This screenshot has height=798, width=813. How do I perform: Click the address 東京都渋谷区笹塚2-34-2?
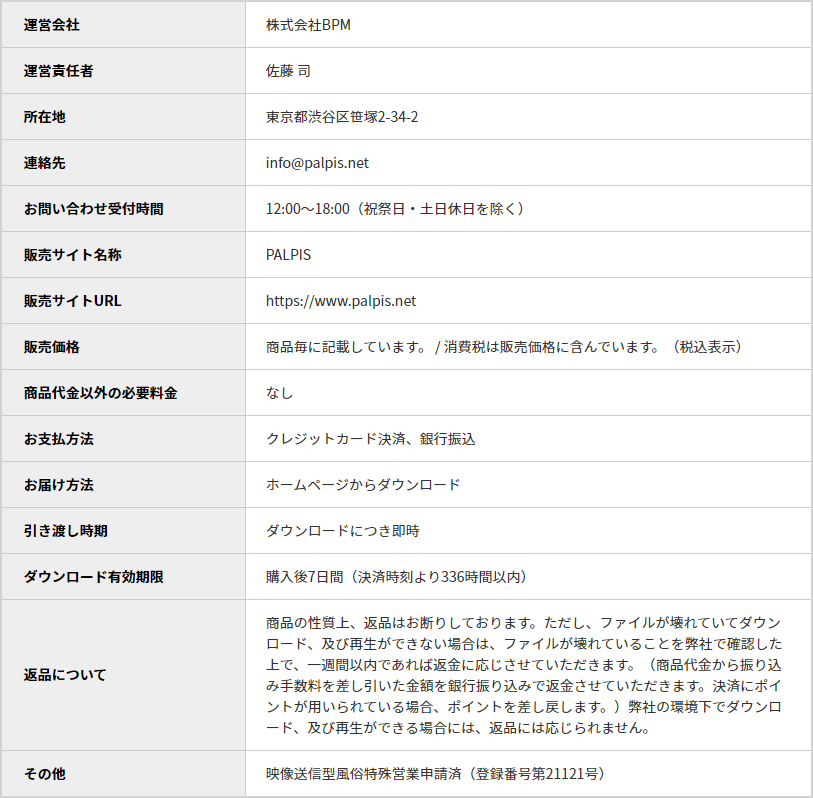point(342,117)
